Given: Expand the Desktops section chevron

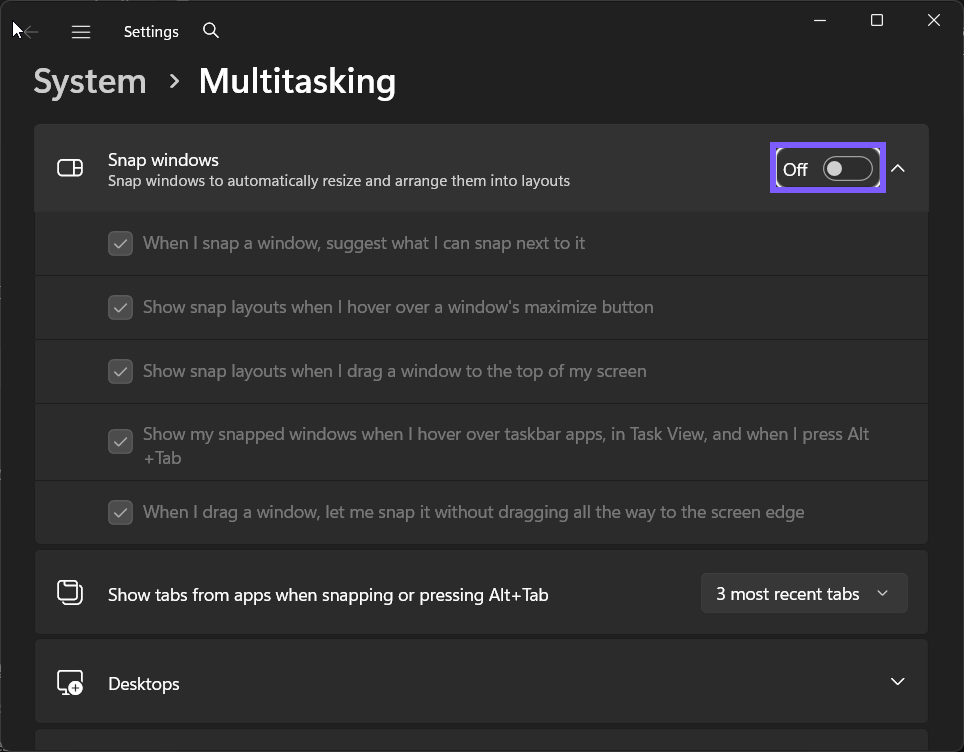Looking at the screenshot, I should (898, 681).
